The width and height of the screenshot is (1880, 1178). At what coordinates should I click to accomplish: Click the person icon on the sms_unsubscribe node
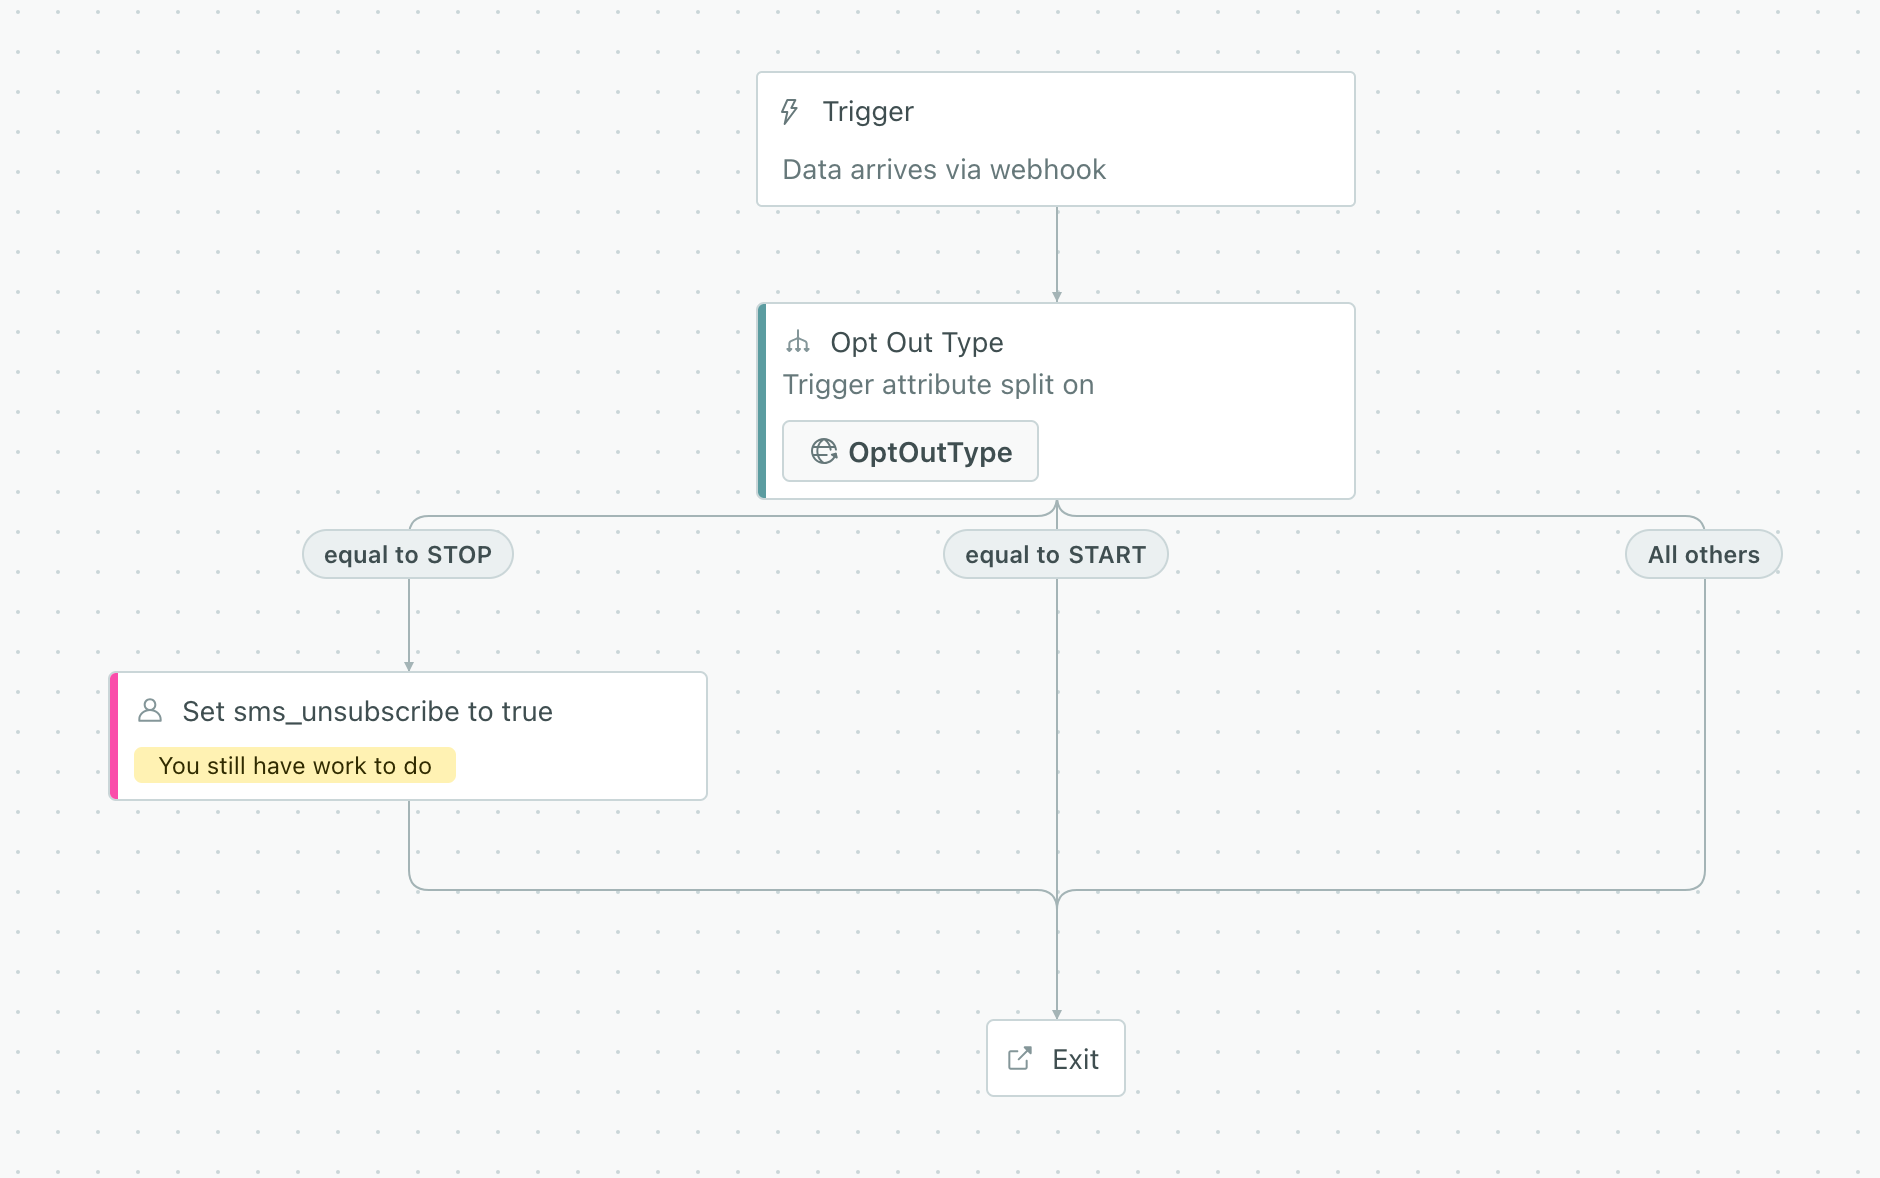coord(150,711)
